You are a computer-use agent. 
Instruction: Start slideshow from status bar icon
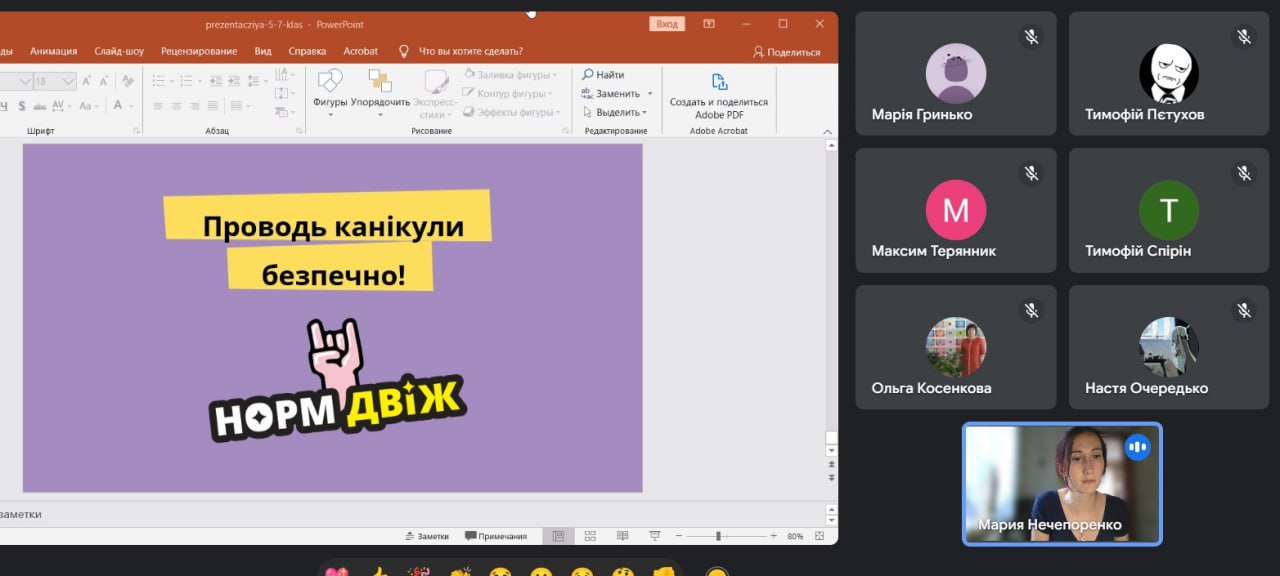tap(655, 536)
